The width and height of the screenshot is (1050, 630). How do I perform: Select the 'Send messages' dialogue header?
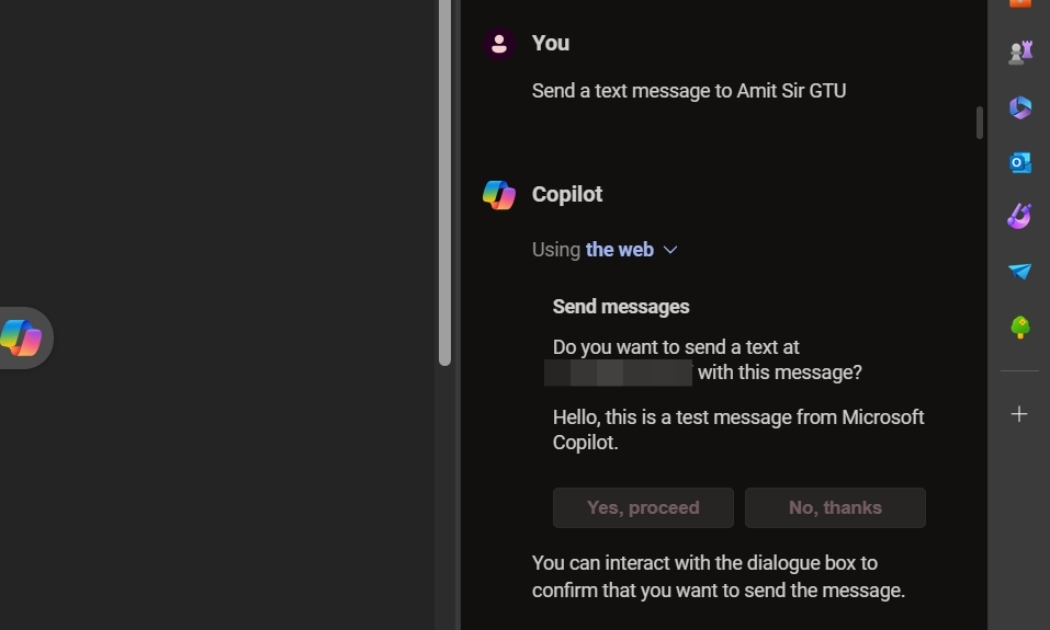click(620, 306)
